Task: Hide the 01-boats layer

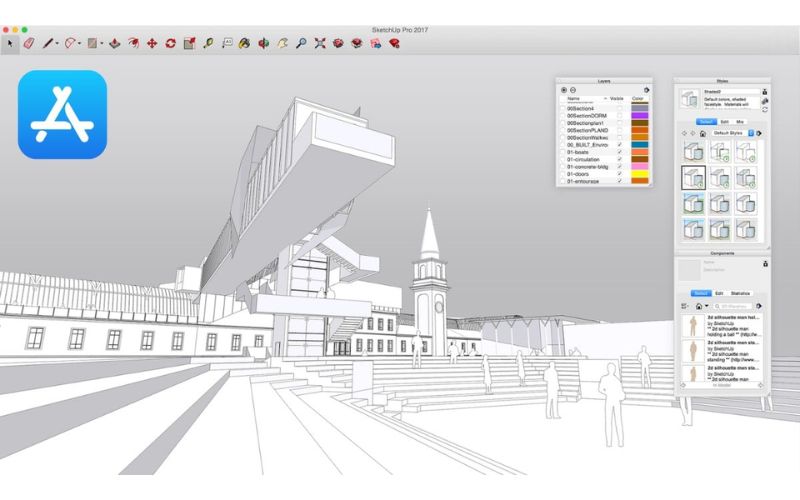Action: pyautogui.click(x=620, y=152)
